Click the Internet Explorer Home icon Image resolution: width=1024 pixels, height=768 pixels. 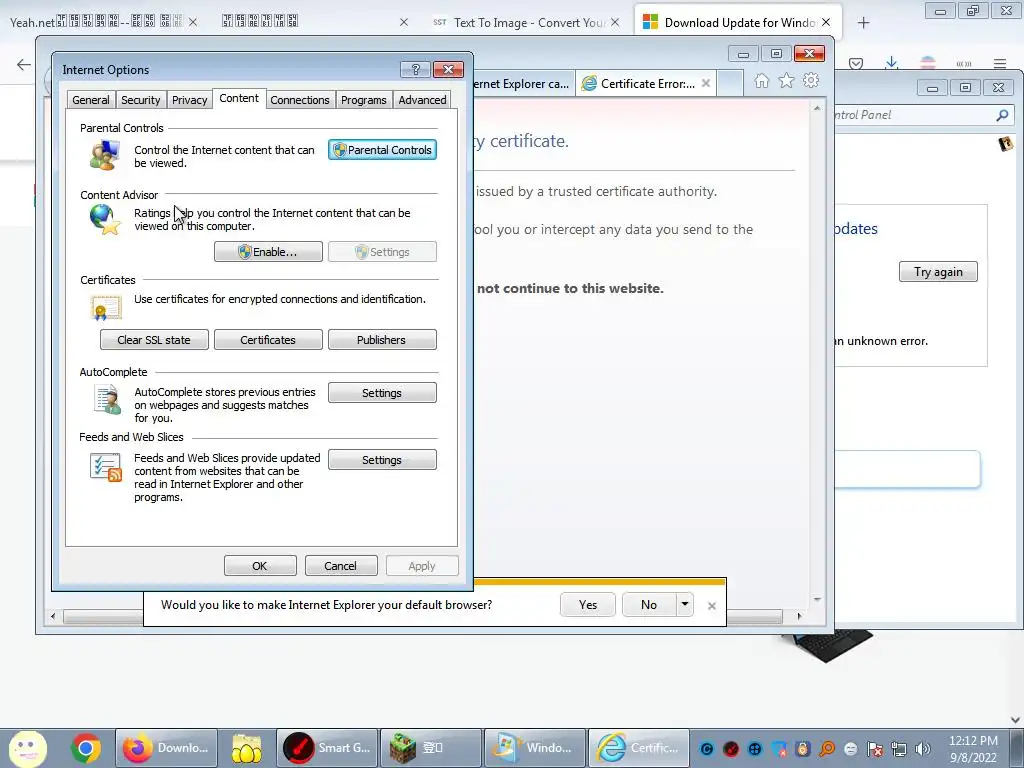[x=761, y=81]
